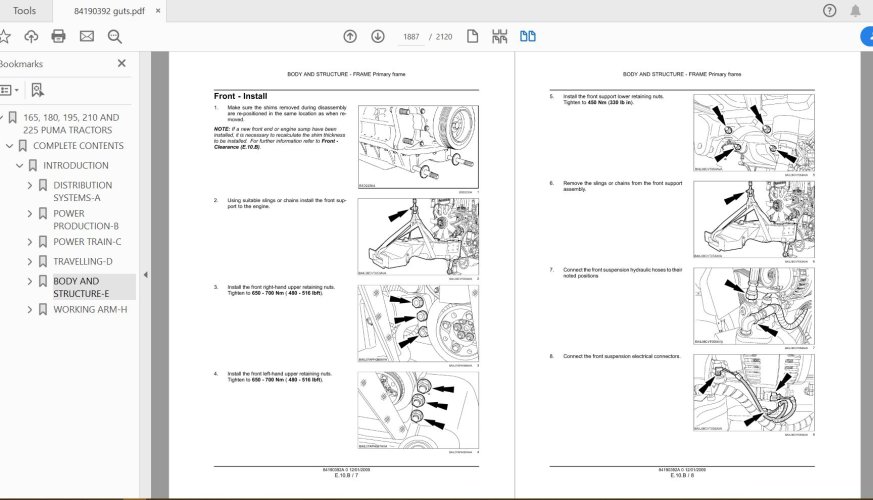Go to next page with down arrow
Image resolution: width=873 pixels, height=500 pixels.
(377, 37)
